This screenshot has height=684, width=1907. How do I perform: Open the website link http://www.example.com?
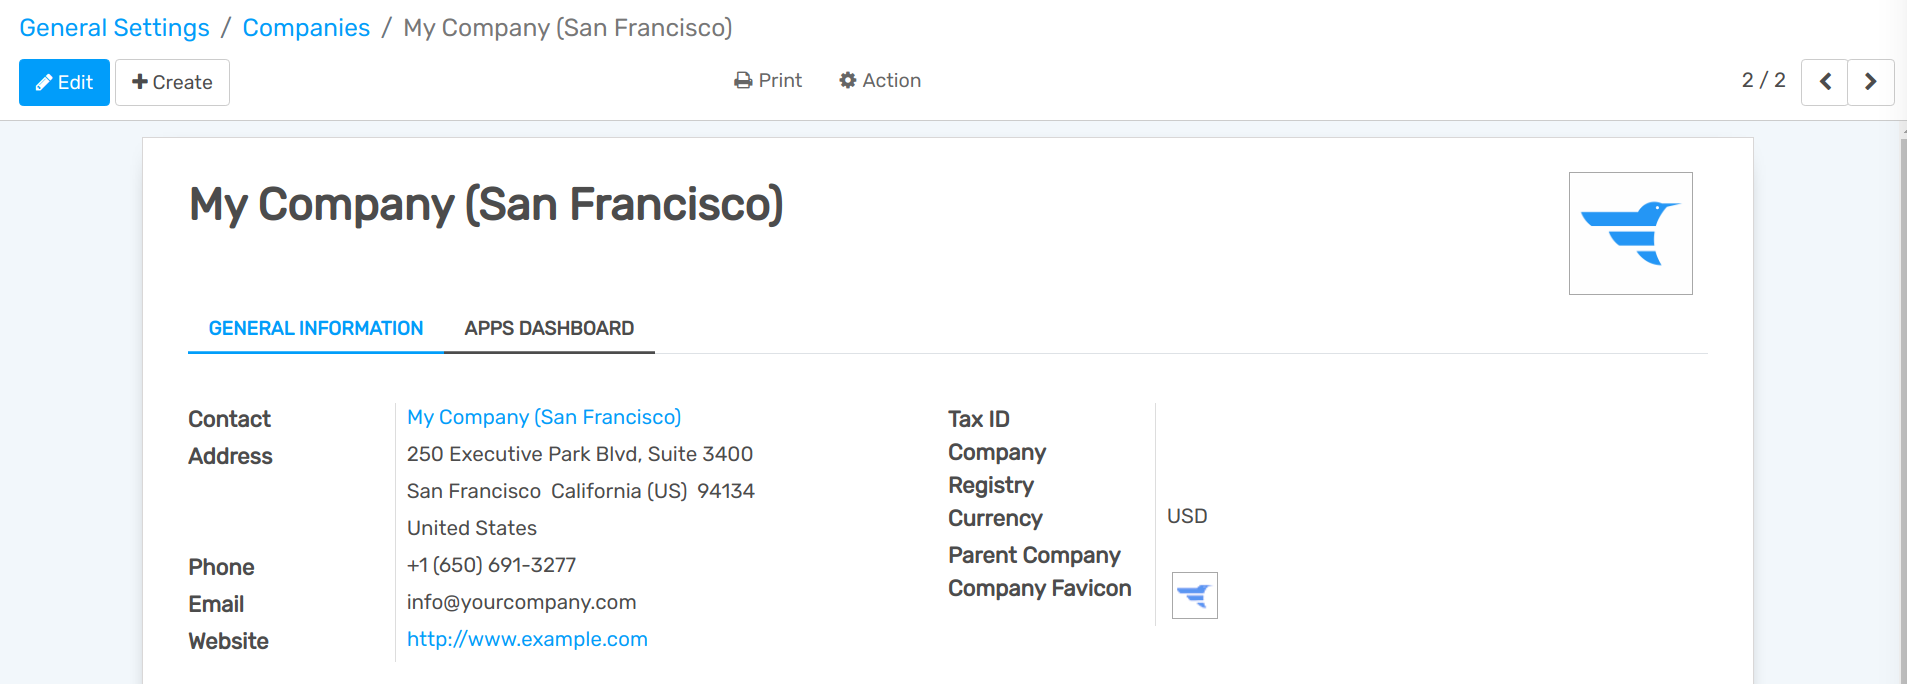click(x=527, y=639)
